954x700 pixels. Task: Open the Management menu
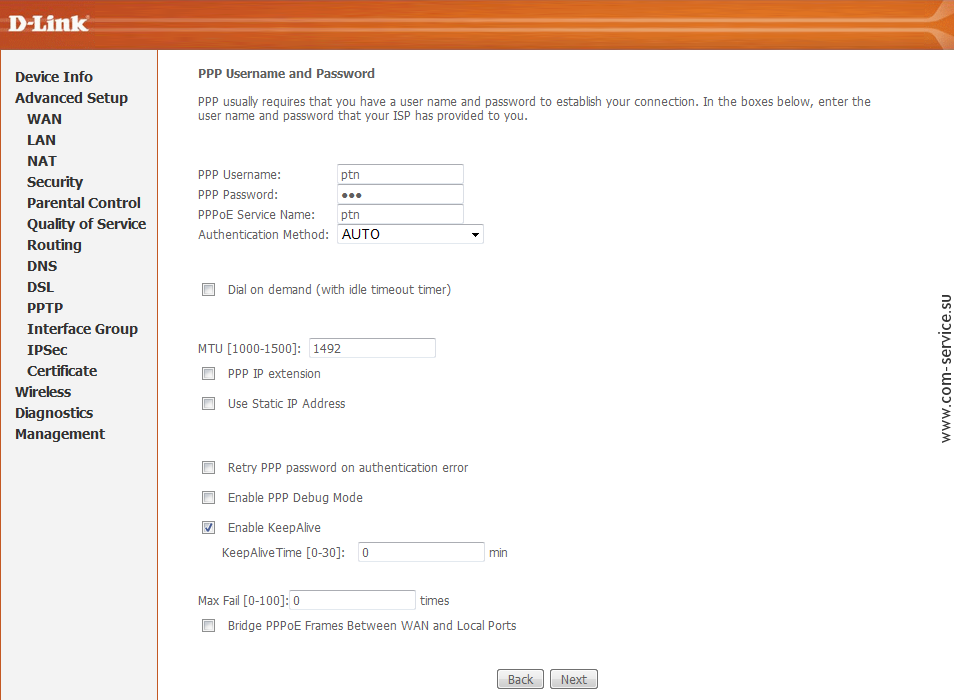pos(60,434)
